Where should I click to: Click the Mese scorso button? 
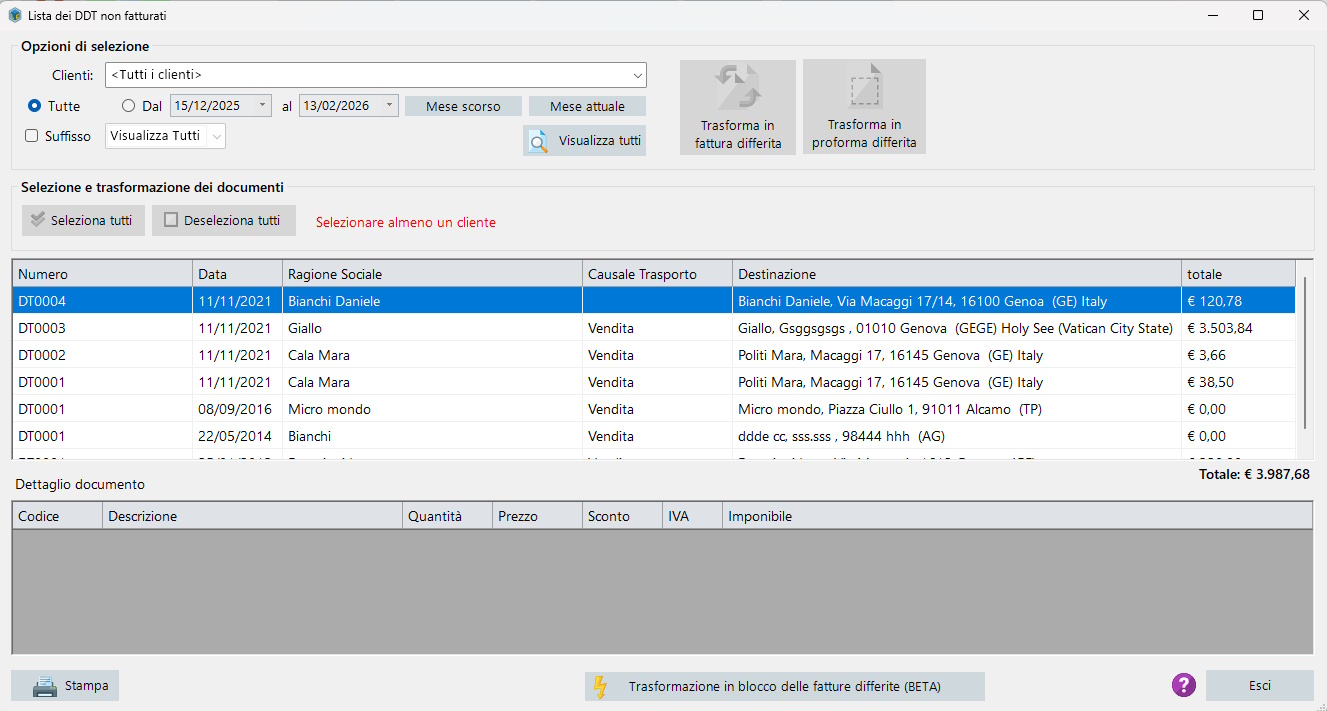[x=463, y=106]
